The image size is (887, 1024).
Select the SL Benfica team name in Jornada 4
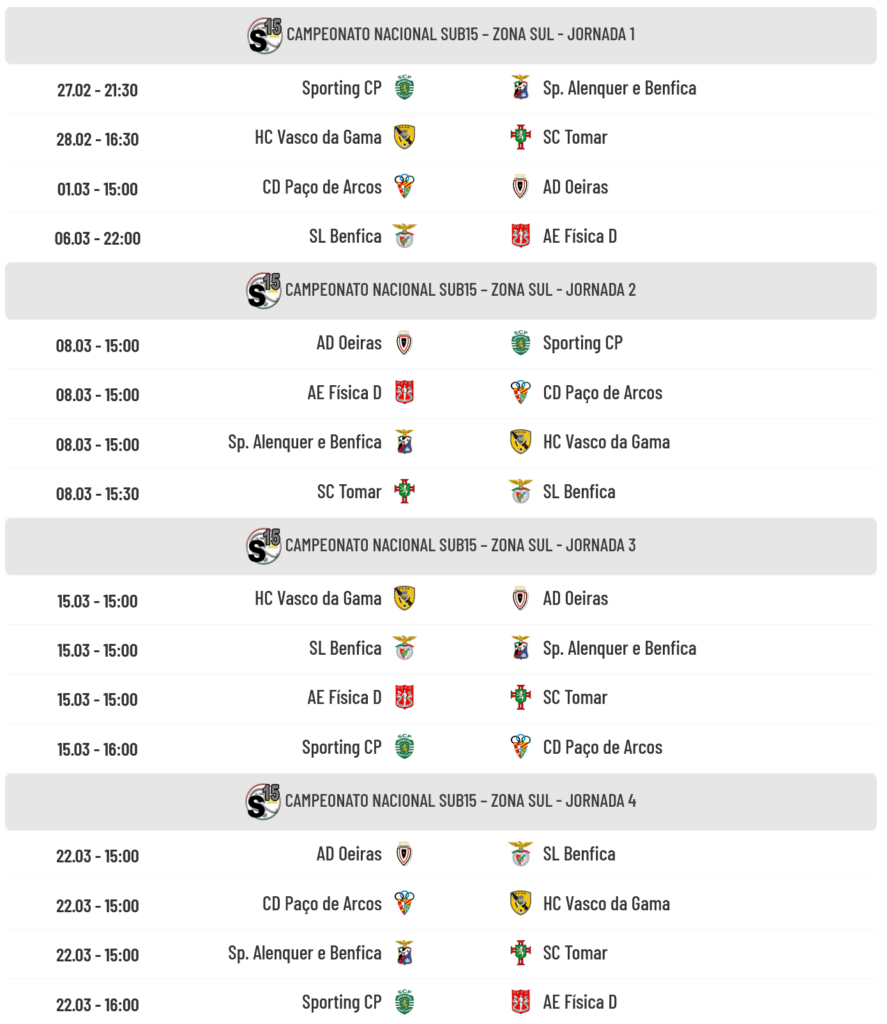coord(578,854)
